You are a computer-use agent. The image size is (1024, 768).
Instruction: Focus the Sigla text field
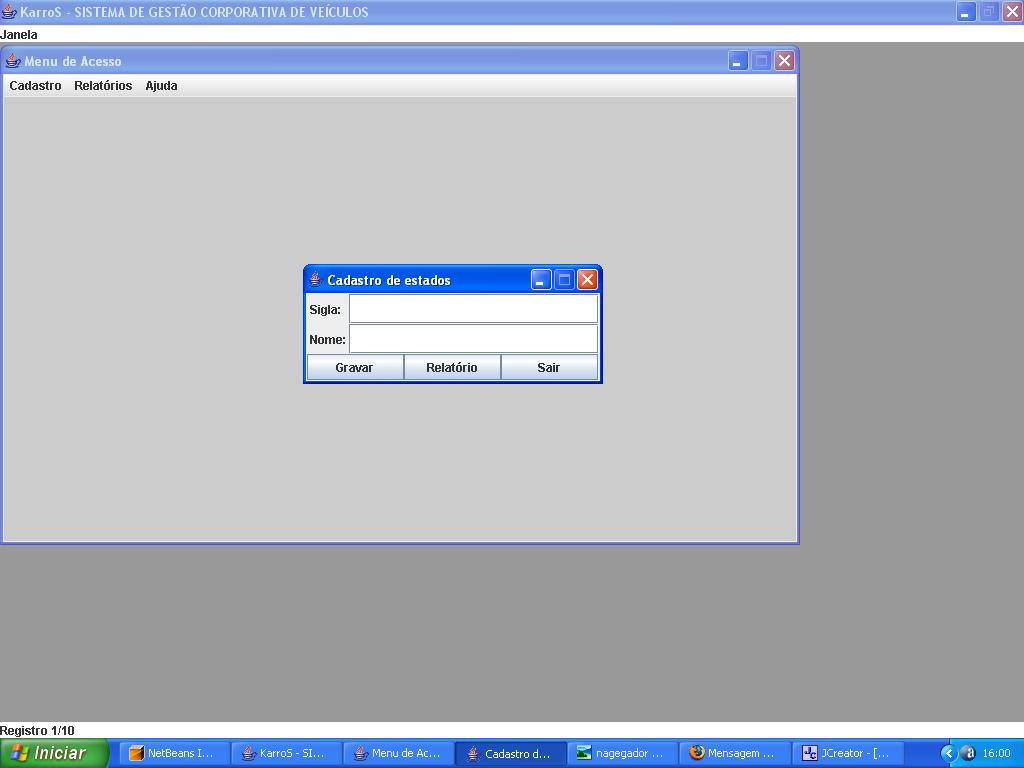pos(473,309)
